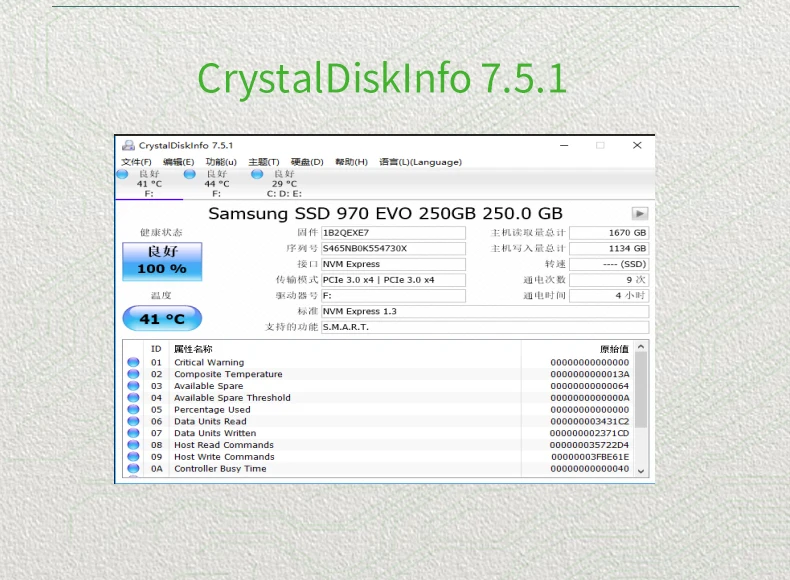
Task: Click the transfer mode field PCIe 3.0 x4
Action: coord(393,280)
